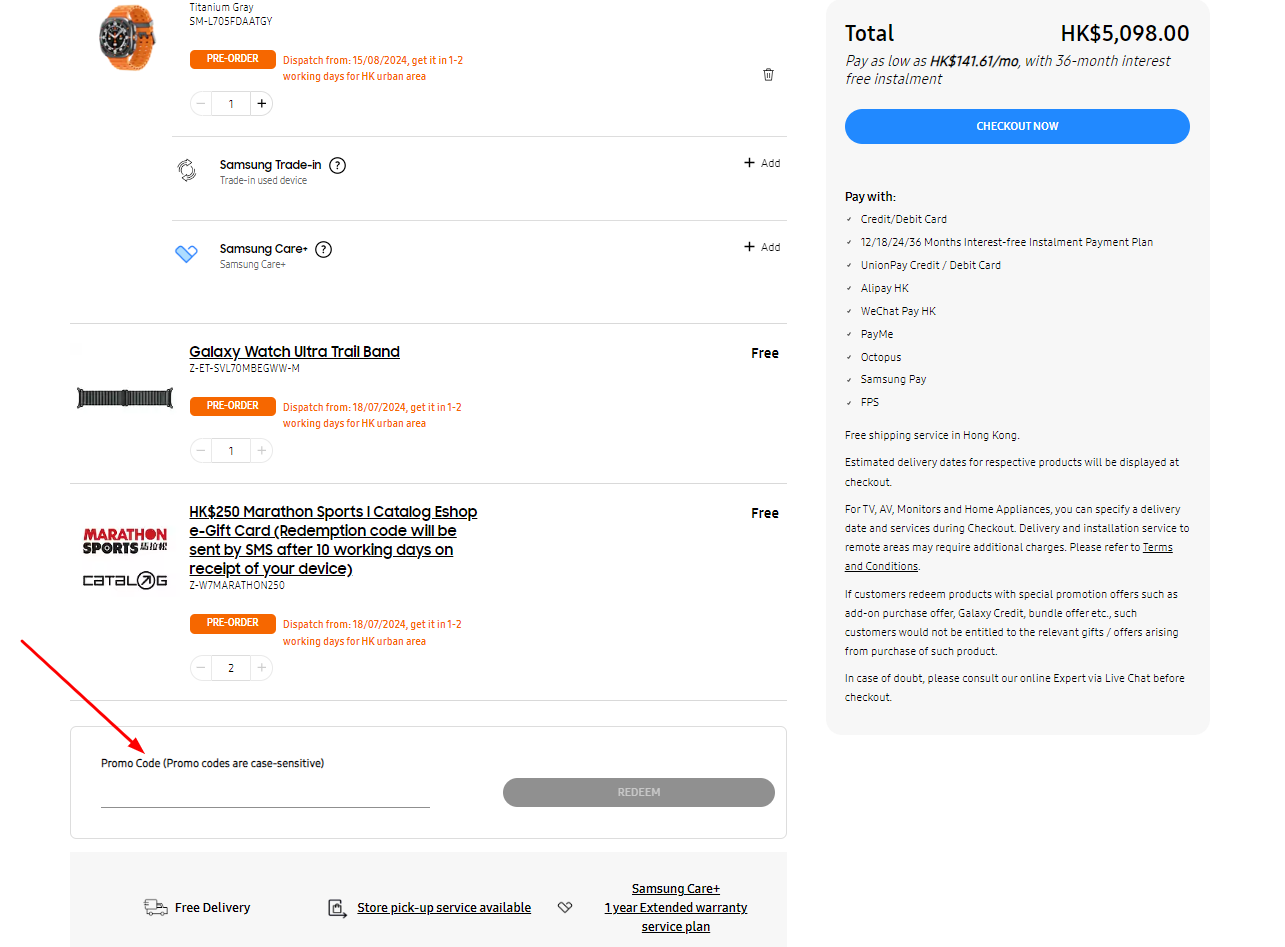Click 'Free Delivery' label
This screenshot has width=1285, height=947.
(x=212, y=908)
